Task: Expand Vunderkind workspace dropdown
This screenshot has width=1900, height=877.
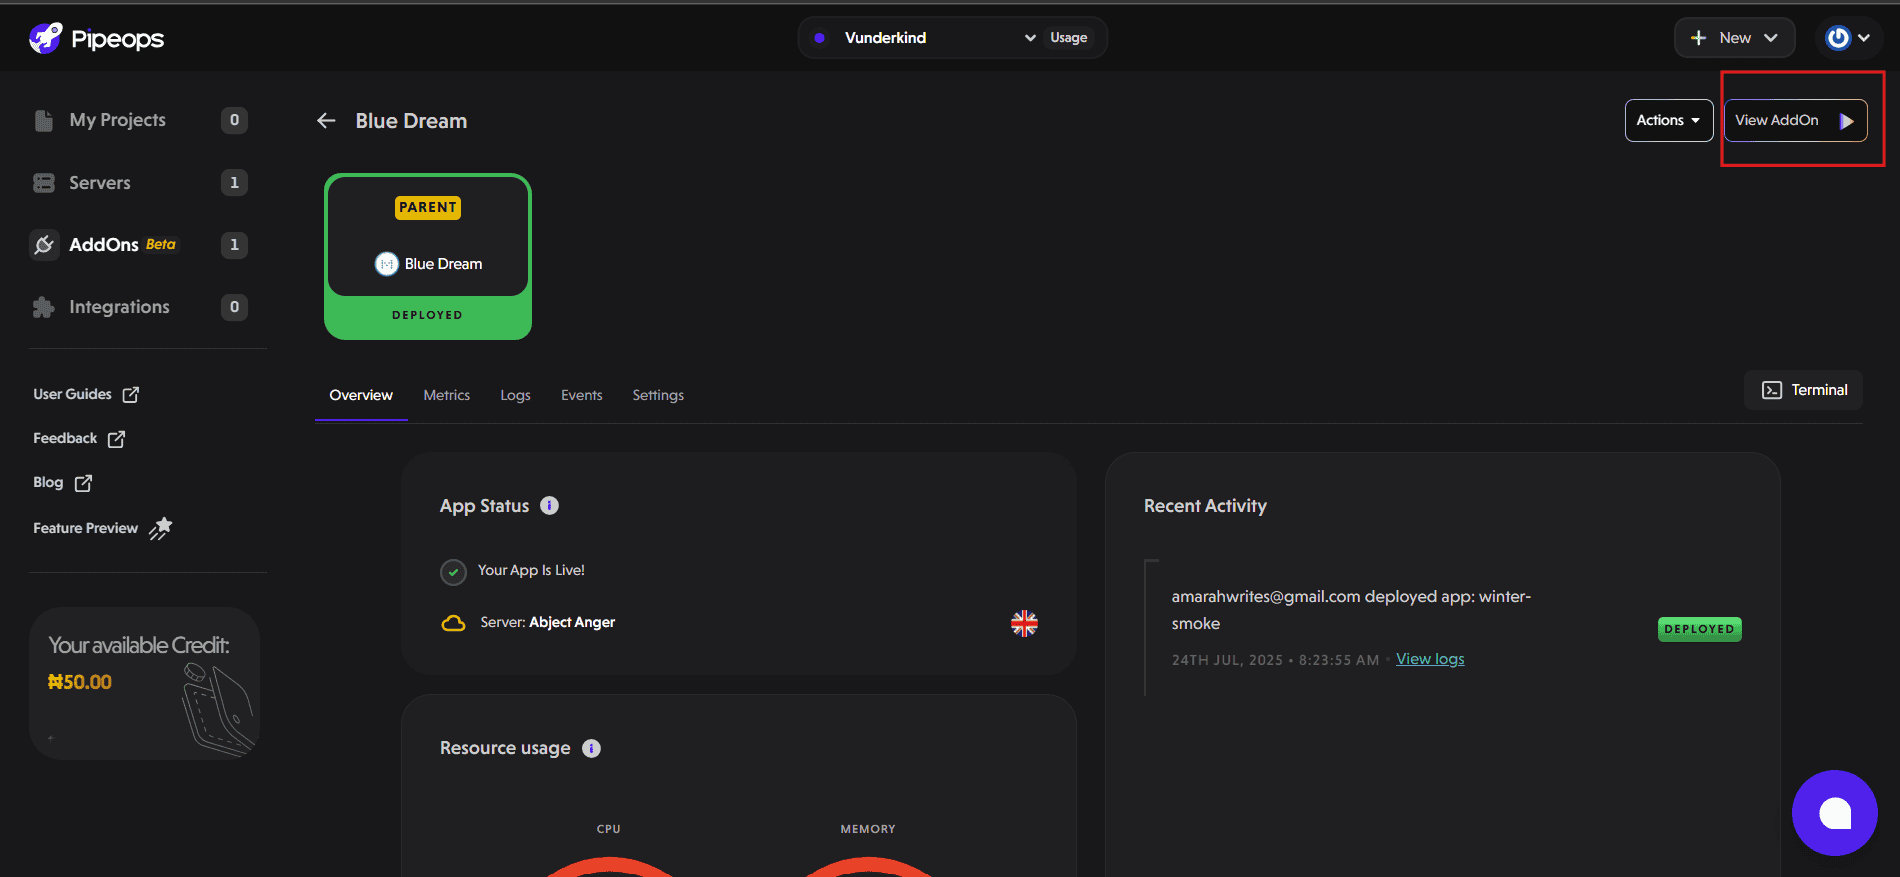Action: [924, 38]
